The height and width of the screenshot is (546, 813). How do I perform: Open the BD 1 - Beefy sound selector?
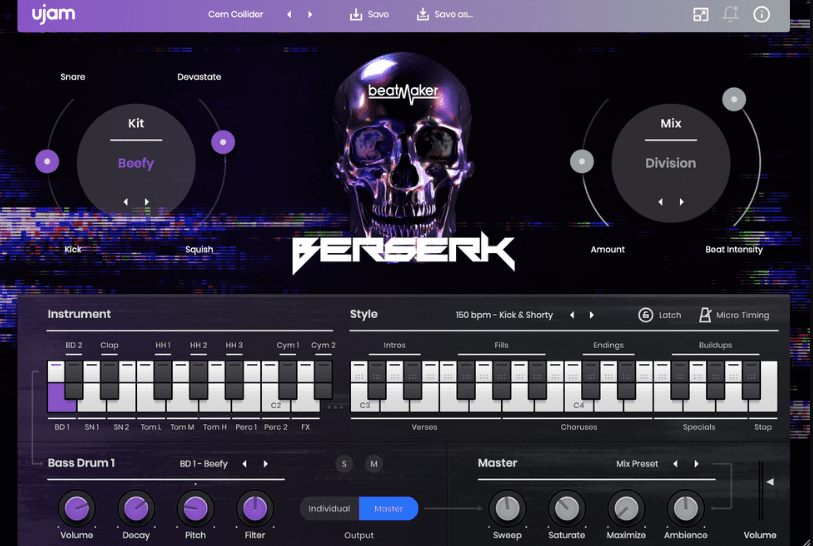(204, 464)
